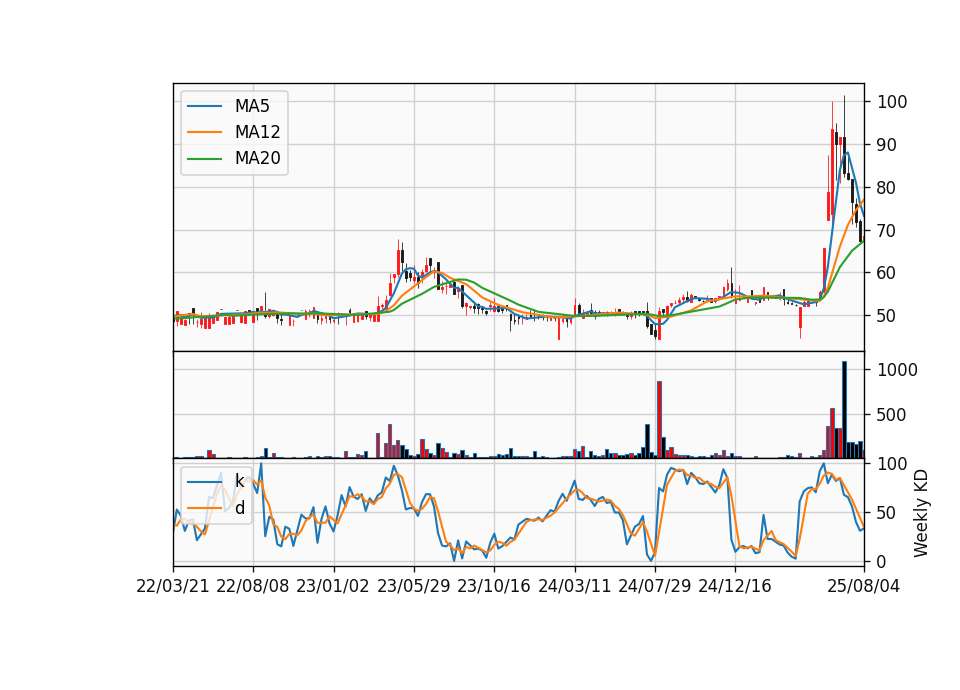Click the 24/03/11 date tick label
The image size is (960, 690).
[574, 586]
